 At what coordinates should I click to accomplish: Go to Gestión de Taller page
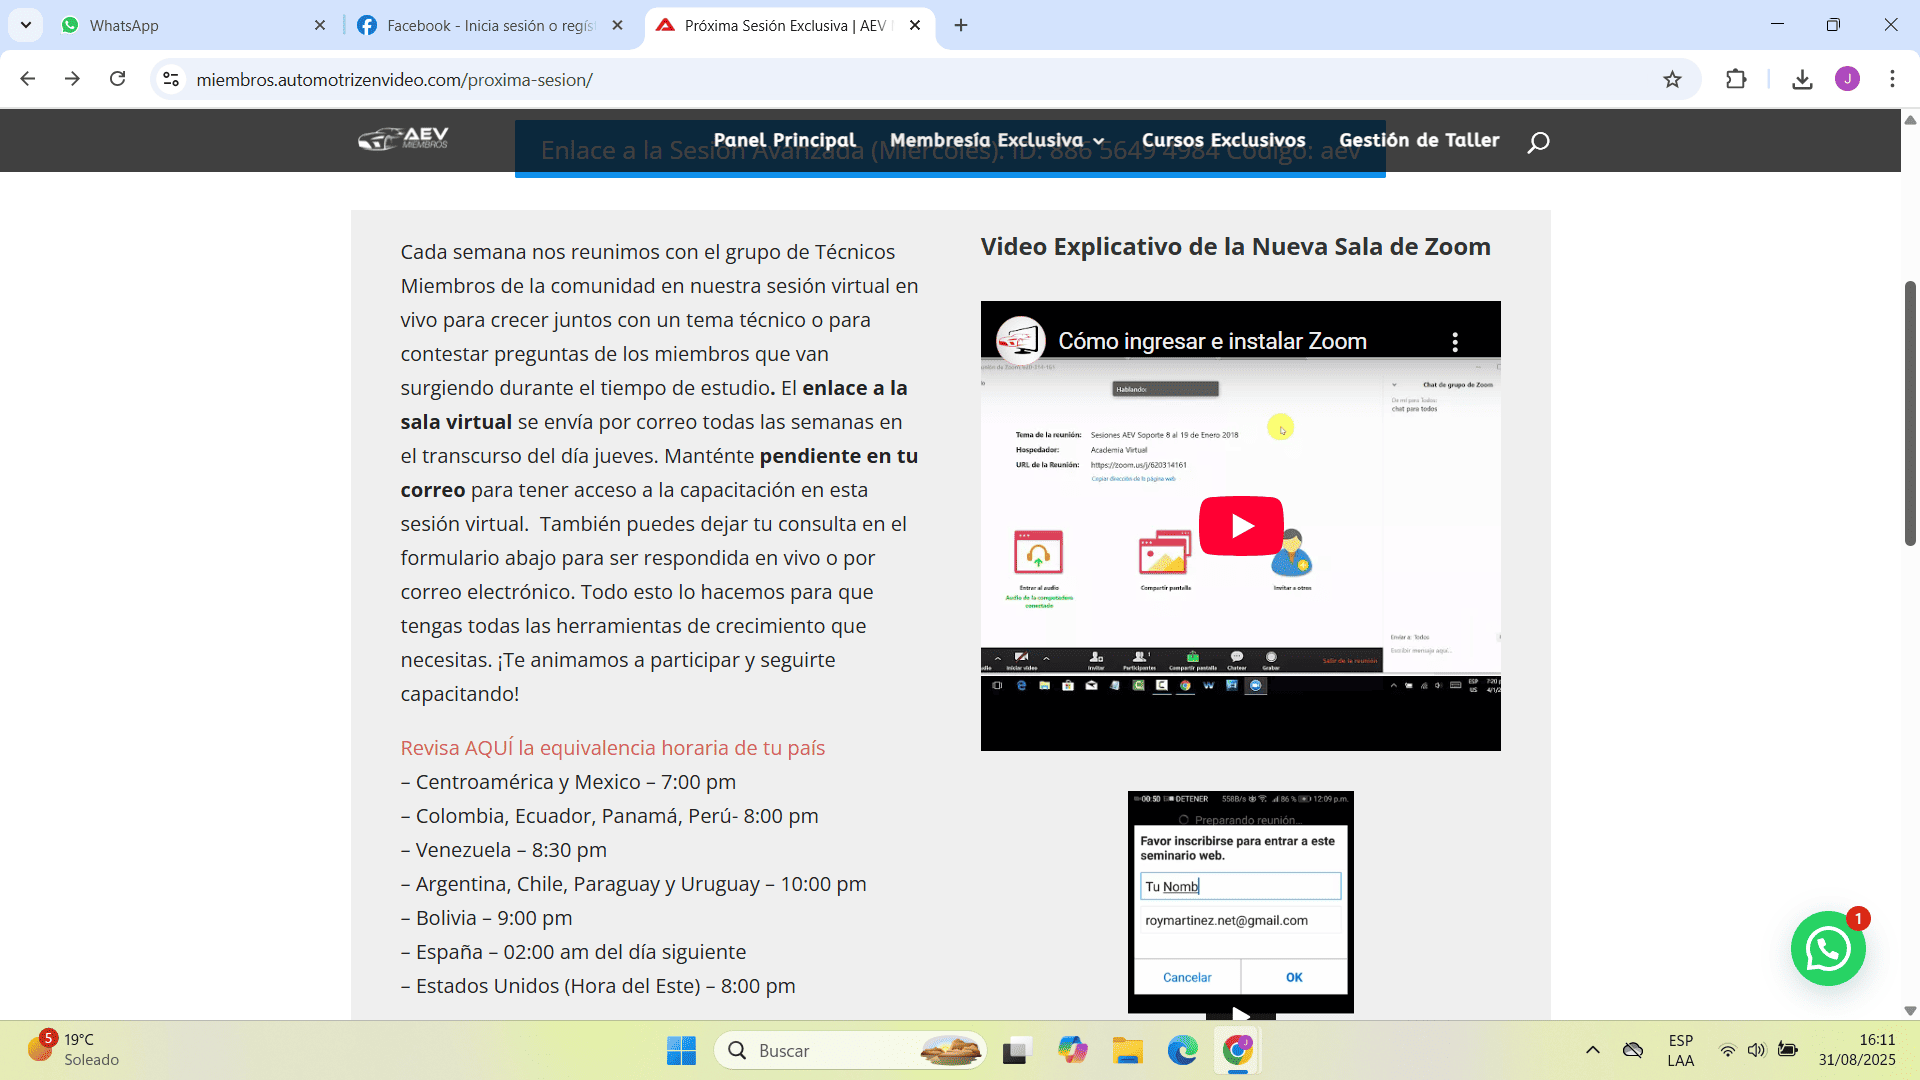tap(1418, 141)
